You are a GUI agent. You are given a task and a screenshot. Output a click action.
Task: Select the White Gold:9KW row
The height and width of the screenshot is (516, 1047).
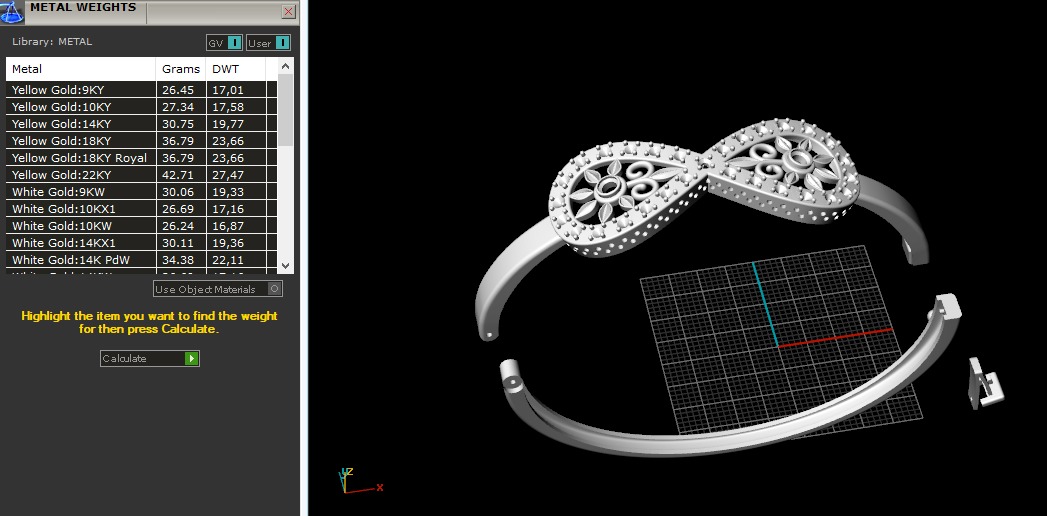click(142, 192)
